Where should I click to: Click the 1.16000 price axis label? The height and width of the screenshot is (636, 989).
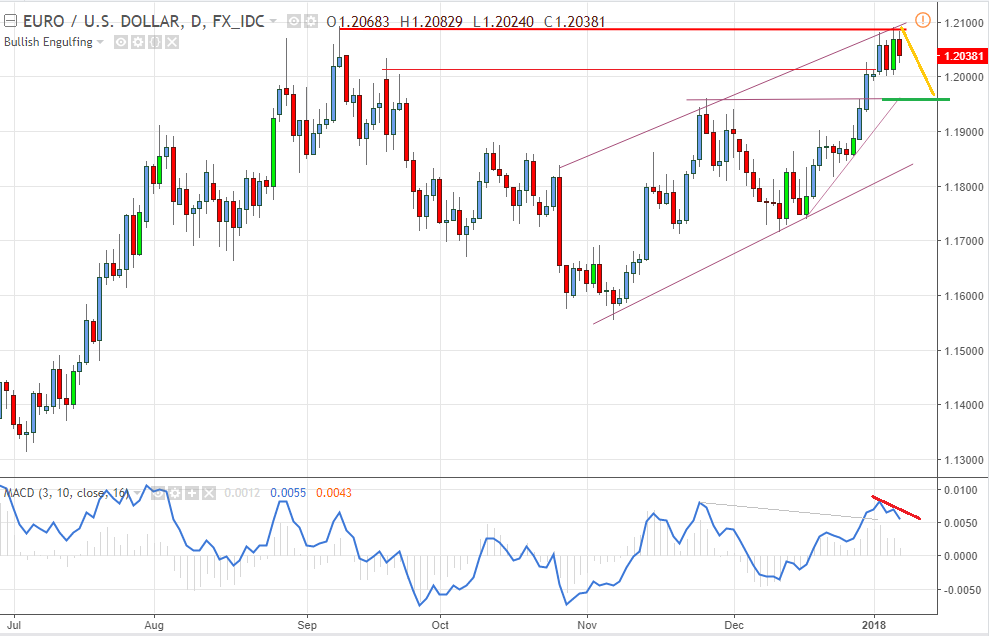coord(964,296)
